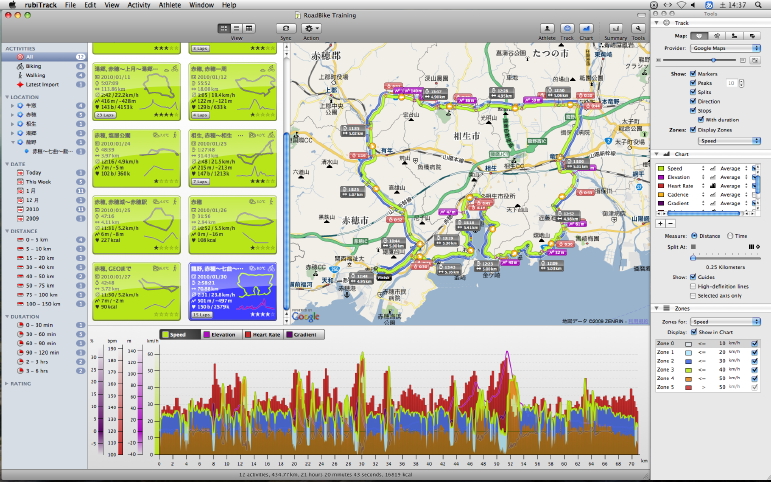
Task: Switch to calendar view of activities
Action: click(x=249, y=29)
